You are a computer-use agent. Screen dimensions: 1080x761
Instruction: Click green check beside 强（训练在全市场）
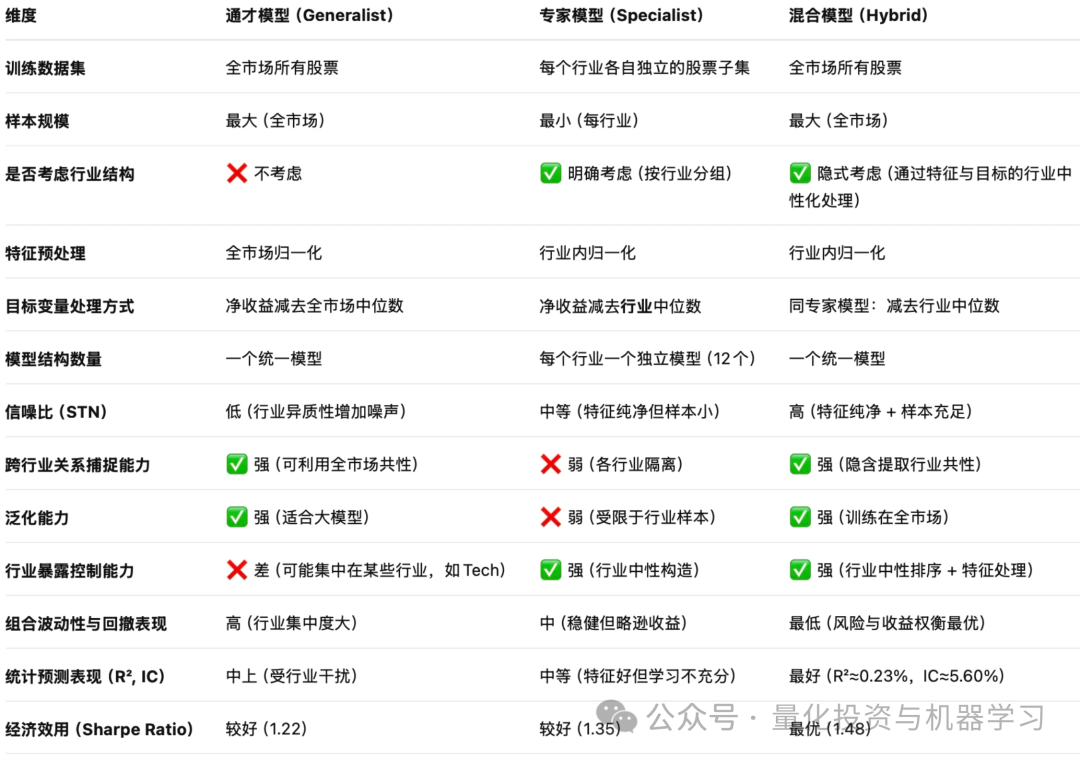coord(800,517)
